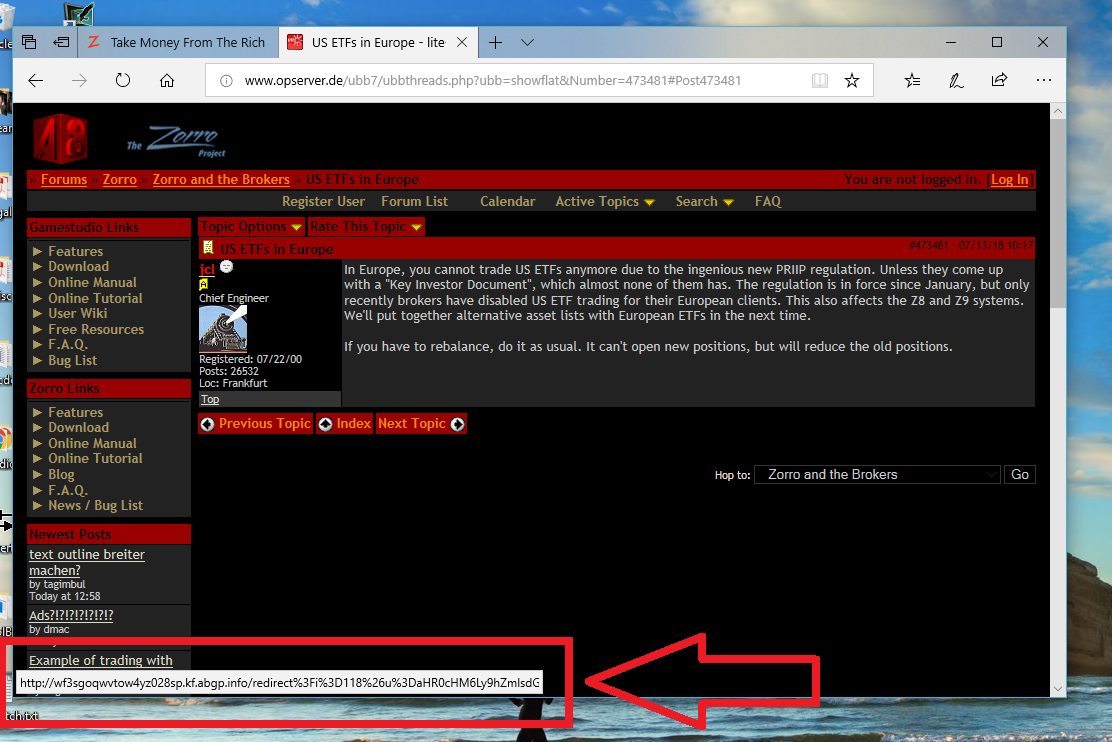Go to Previous Topic button
The width and height of the screenshot is (1112, 742).
pos(255,423)
